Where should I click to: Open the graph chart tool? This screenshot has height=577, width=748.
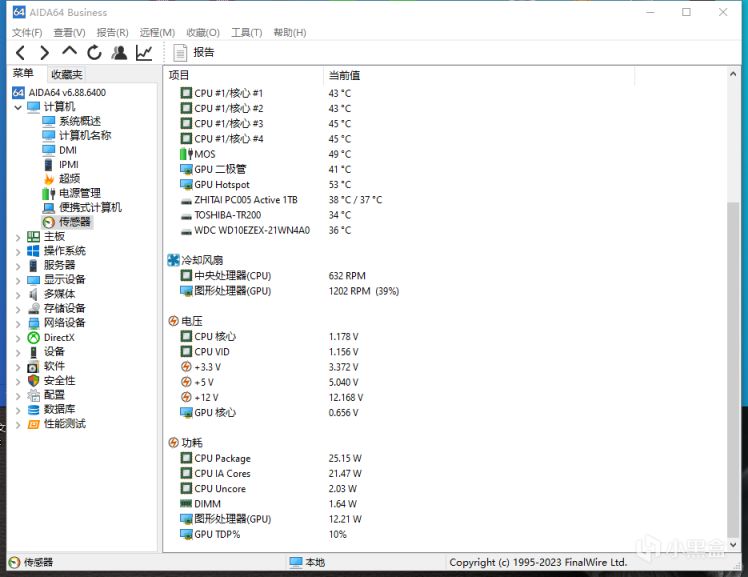click(x=144, y=52)
